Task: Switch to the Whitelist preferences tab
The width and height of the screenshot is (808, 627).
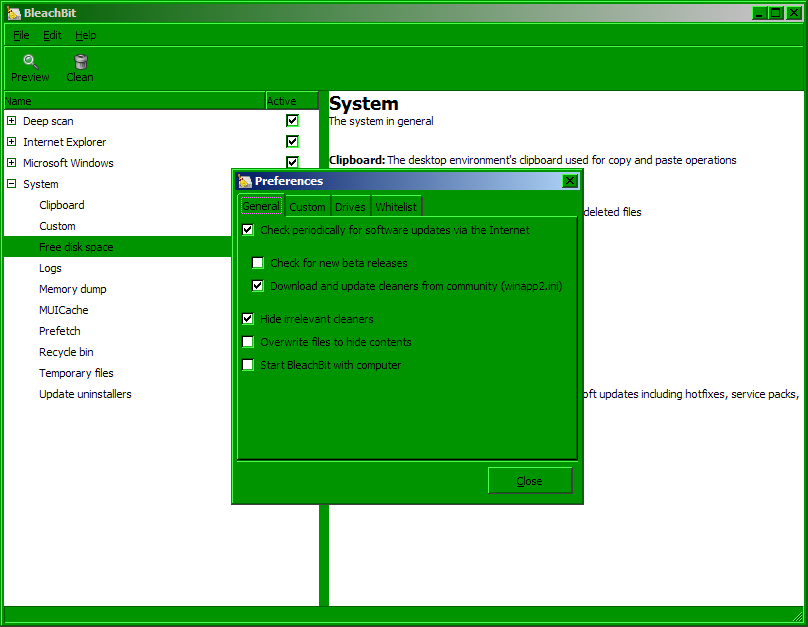Action: click(x=396, y=207)
